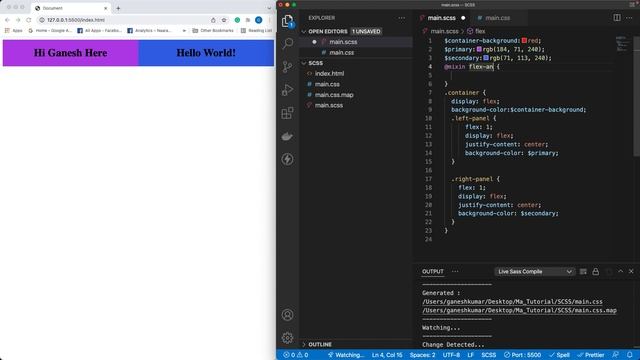Click Ln 4, Col 15 cursor position

pos(387,355)
